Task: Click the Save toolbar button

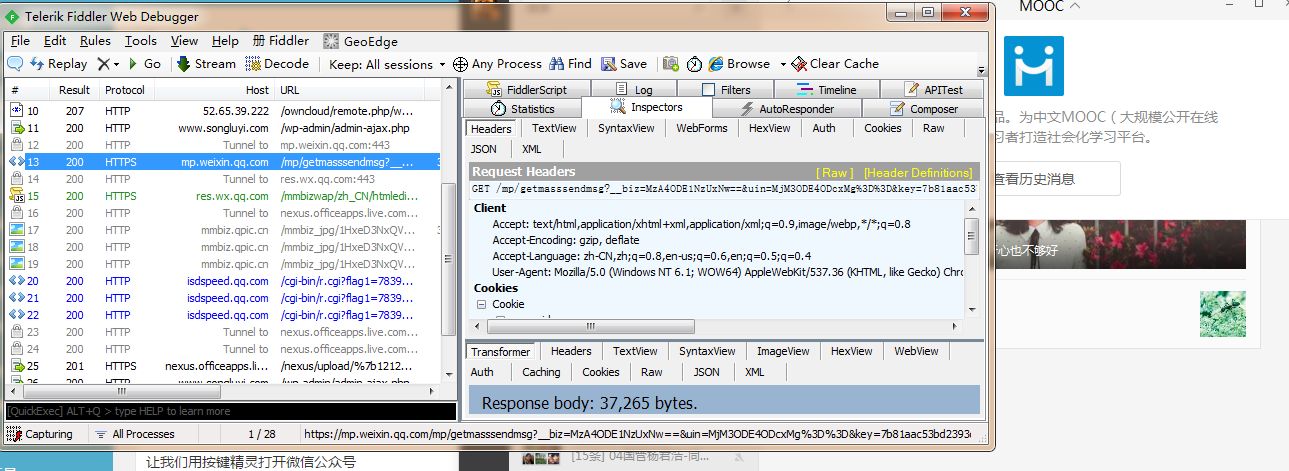Action: [624, 64]
